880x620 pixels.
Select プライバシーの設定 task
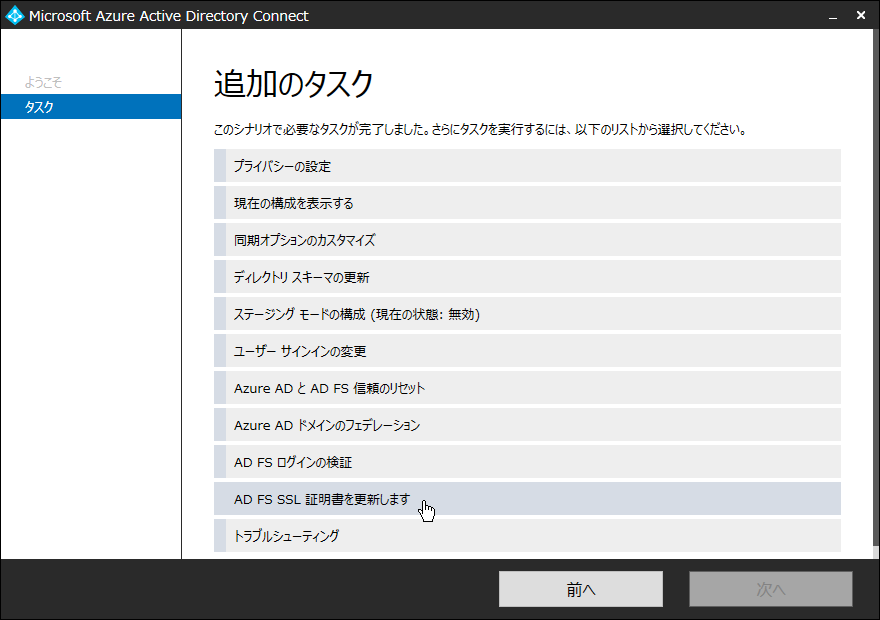[527, 166]
